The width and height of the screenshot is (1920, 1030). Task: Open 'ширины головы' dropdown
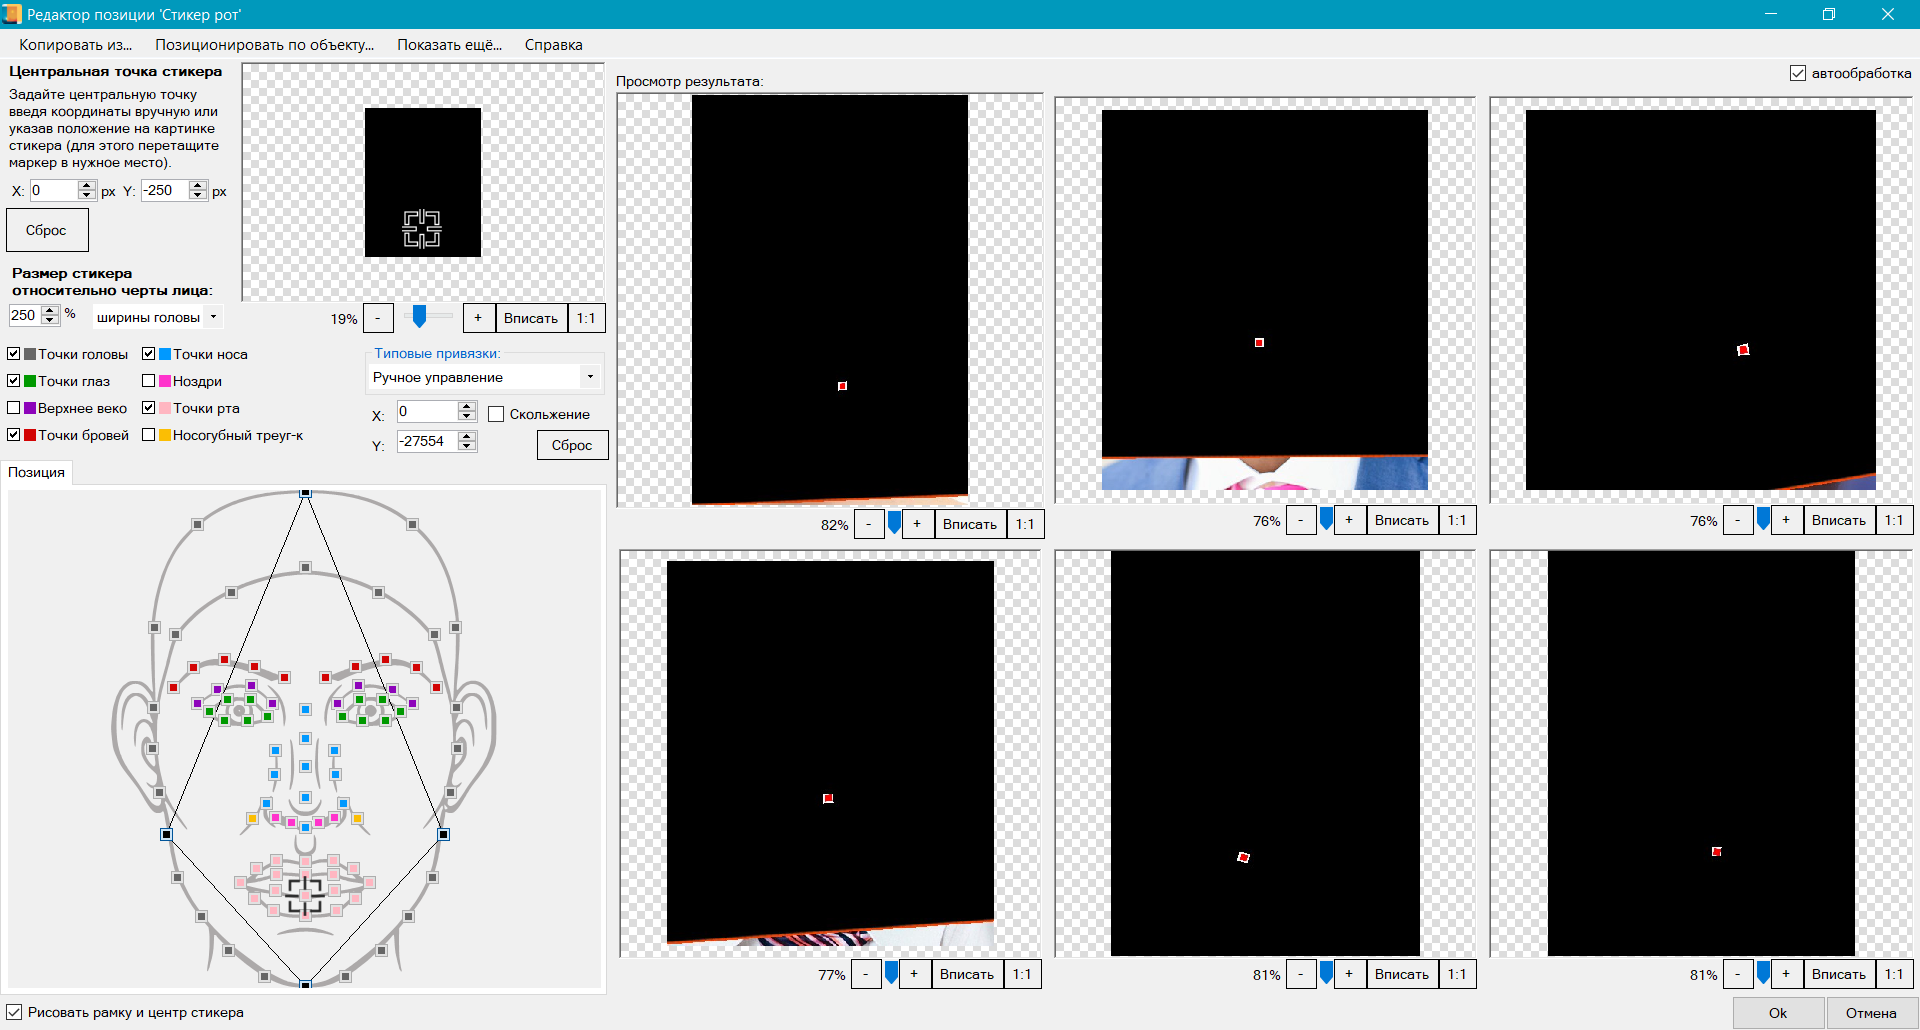[156, 317]
